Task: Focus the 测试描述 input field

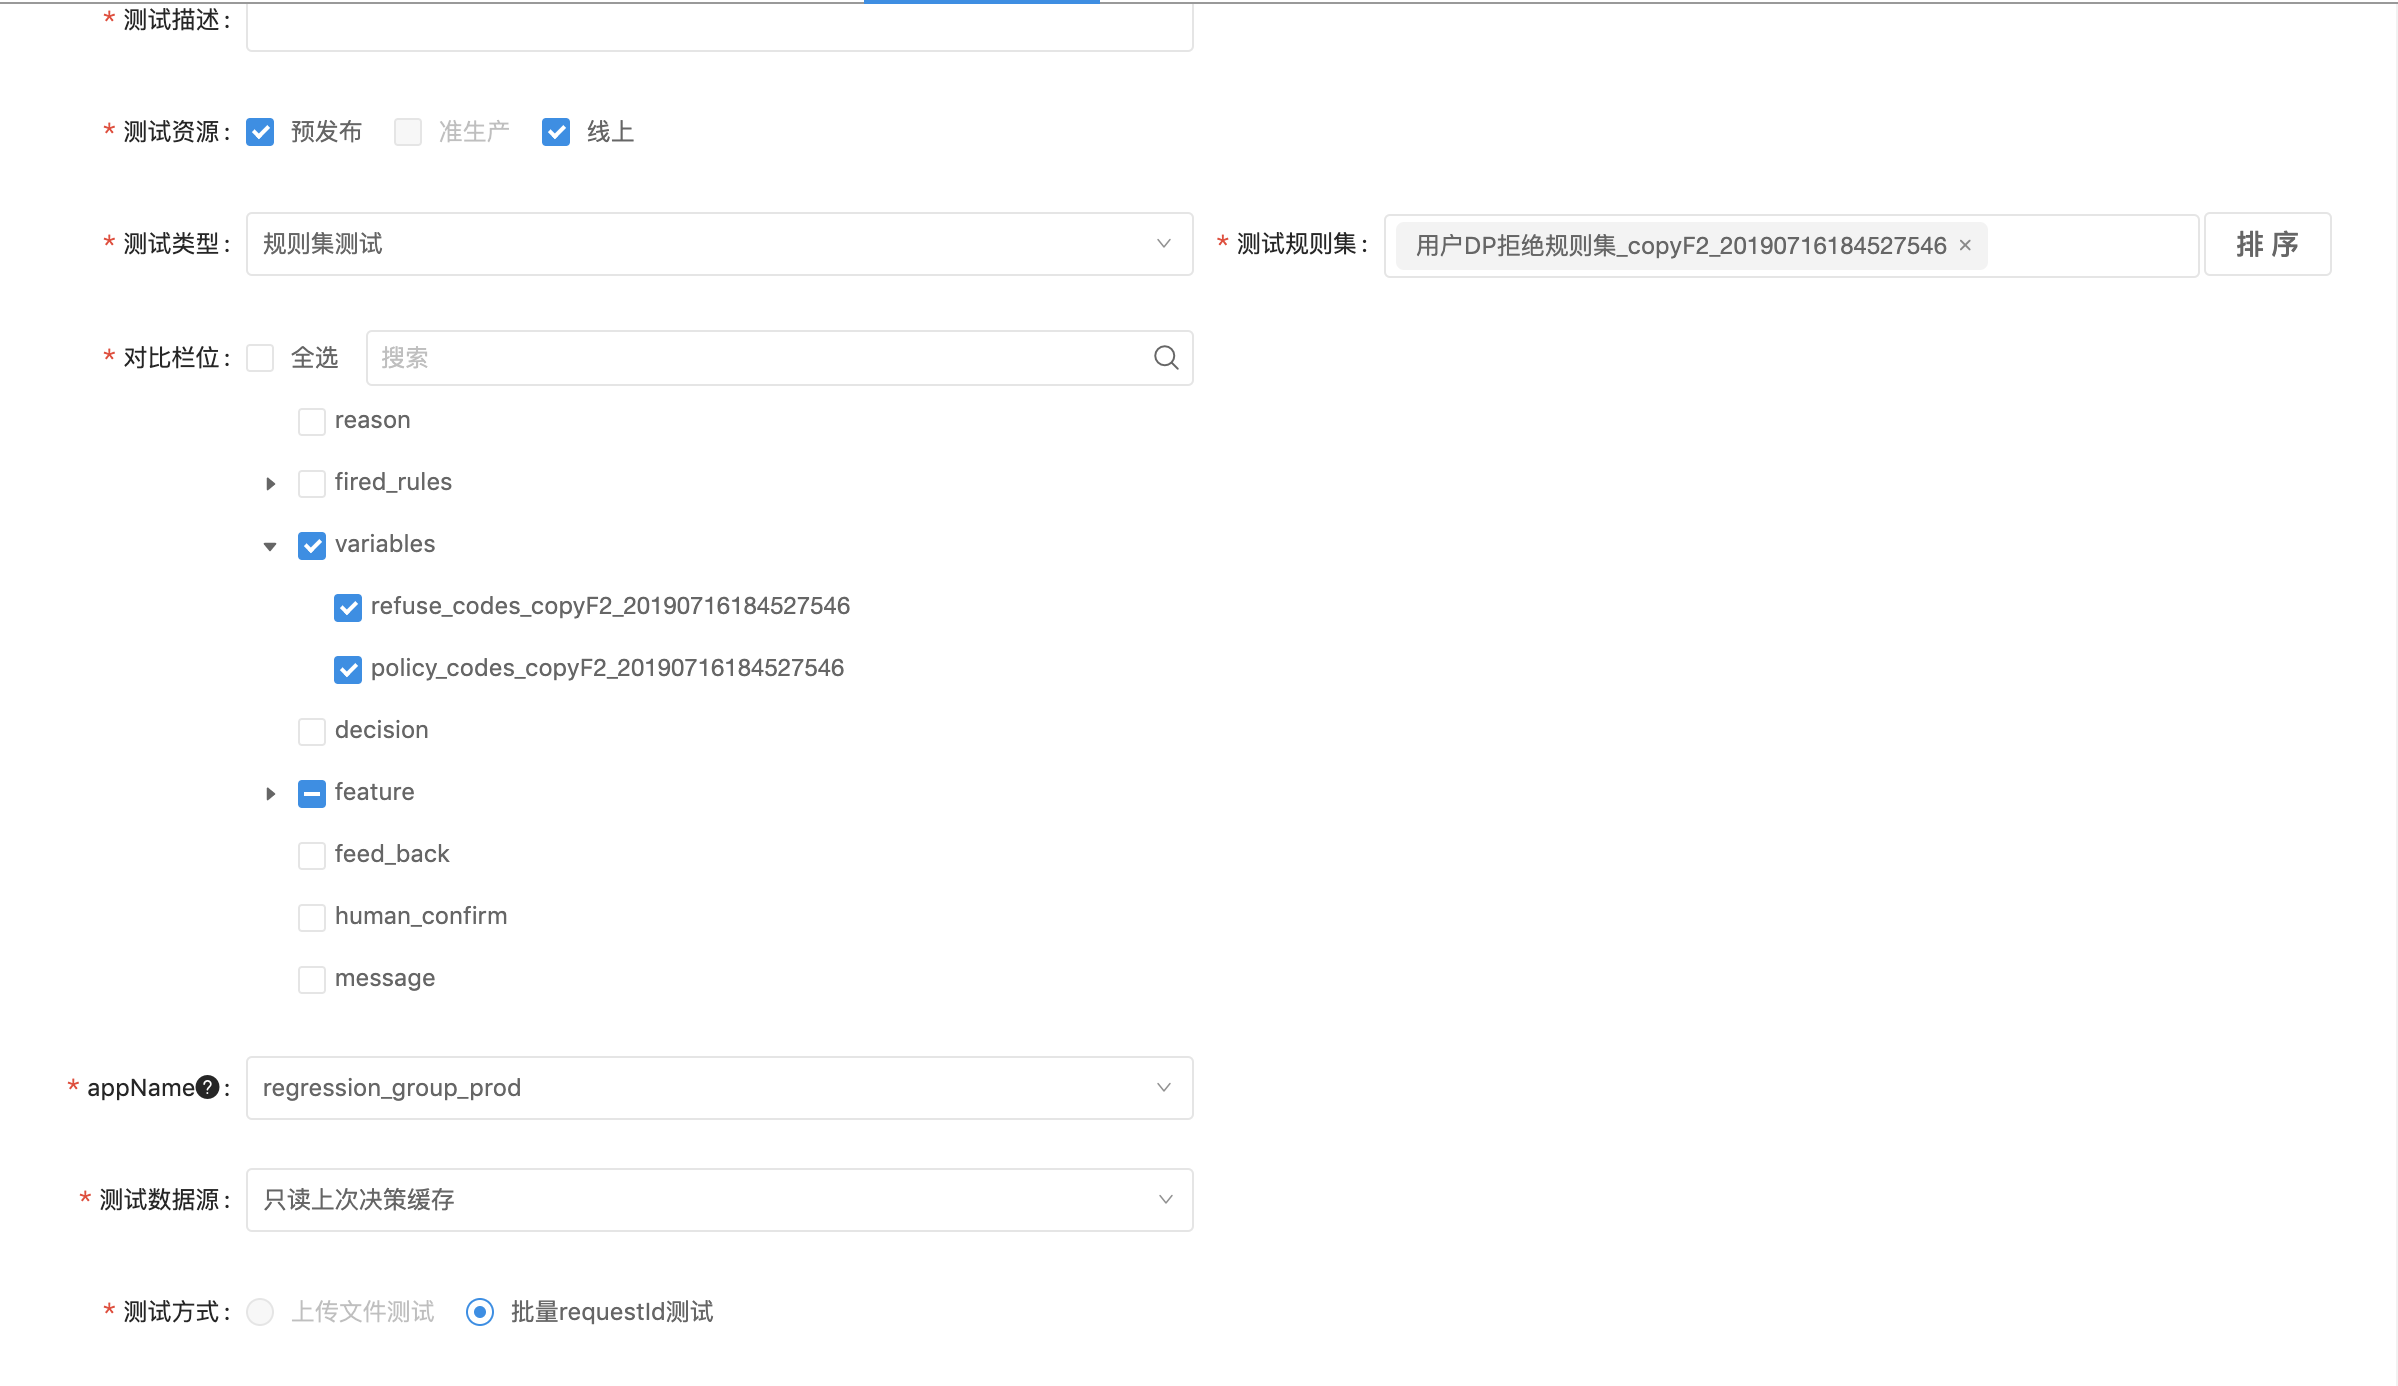Action: pos(719,26)
